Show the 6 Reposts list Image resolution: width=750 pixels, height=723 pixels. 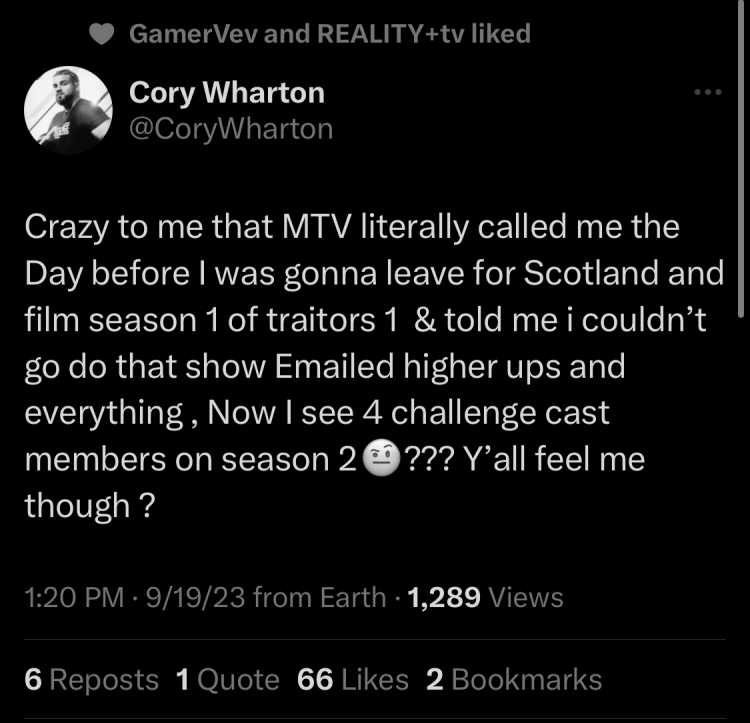[x=91, y=679]
